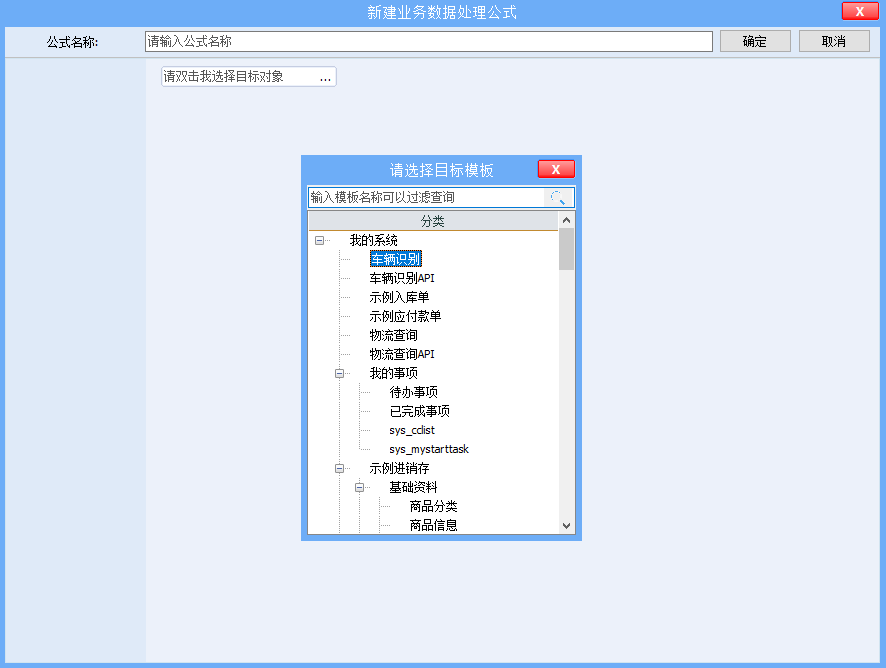
Task: Collapse the 我的系统 root node
Action: (319, 241)
